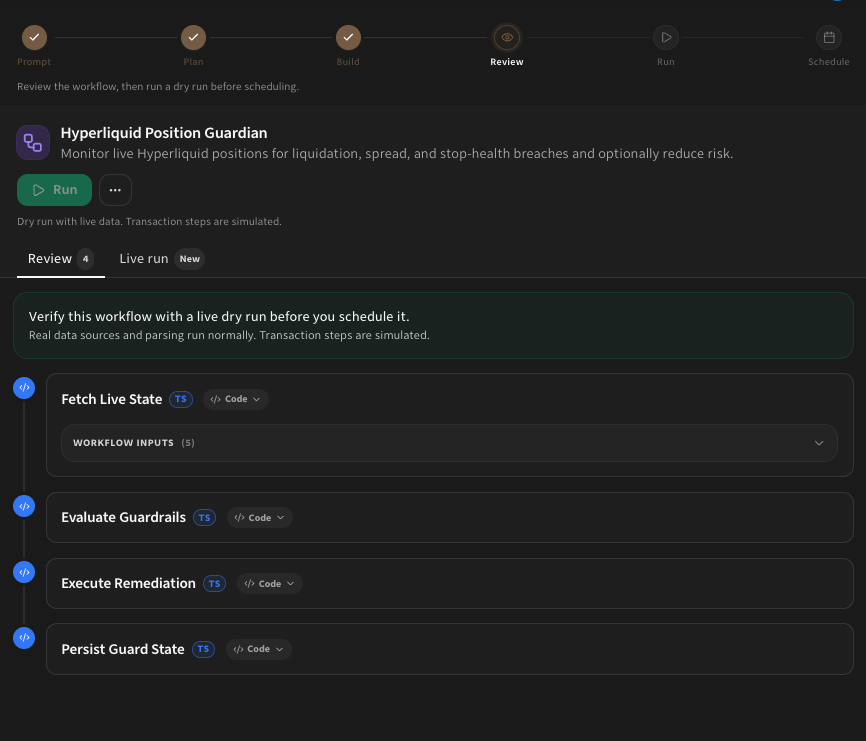Click the green Run button

click(x=54, y=190)
